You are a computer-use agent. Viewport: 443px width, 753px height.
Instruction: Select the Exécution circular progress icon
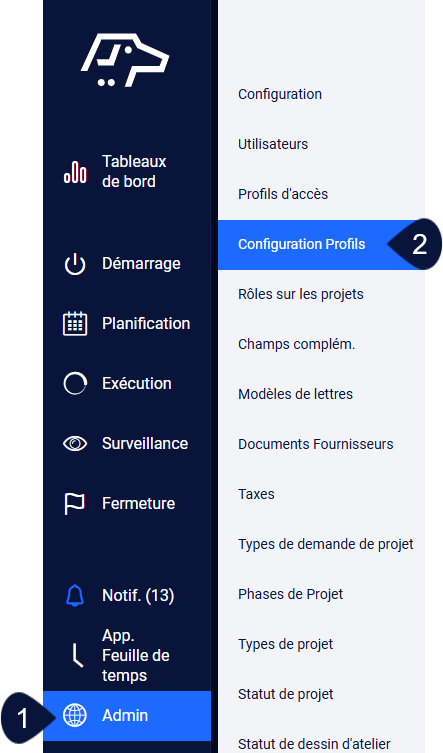[x=75, y=383]
